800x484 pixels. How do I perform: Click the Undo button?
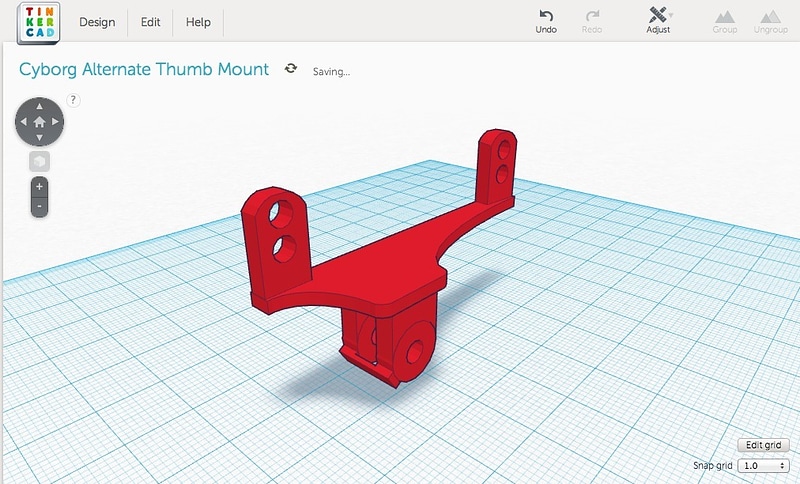coord(546,22)
